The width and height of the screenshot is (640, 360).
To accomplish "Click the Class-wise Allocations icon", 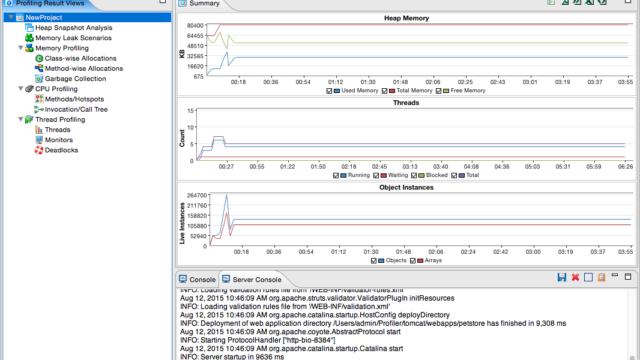I will [x=39, y=58].
